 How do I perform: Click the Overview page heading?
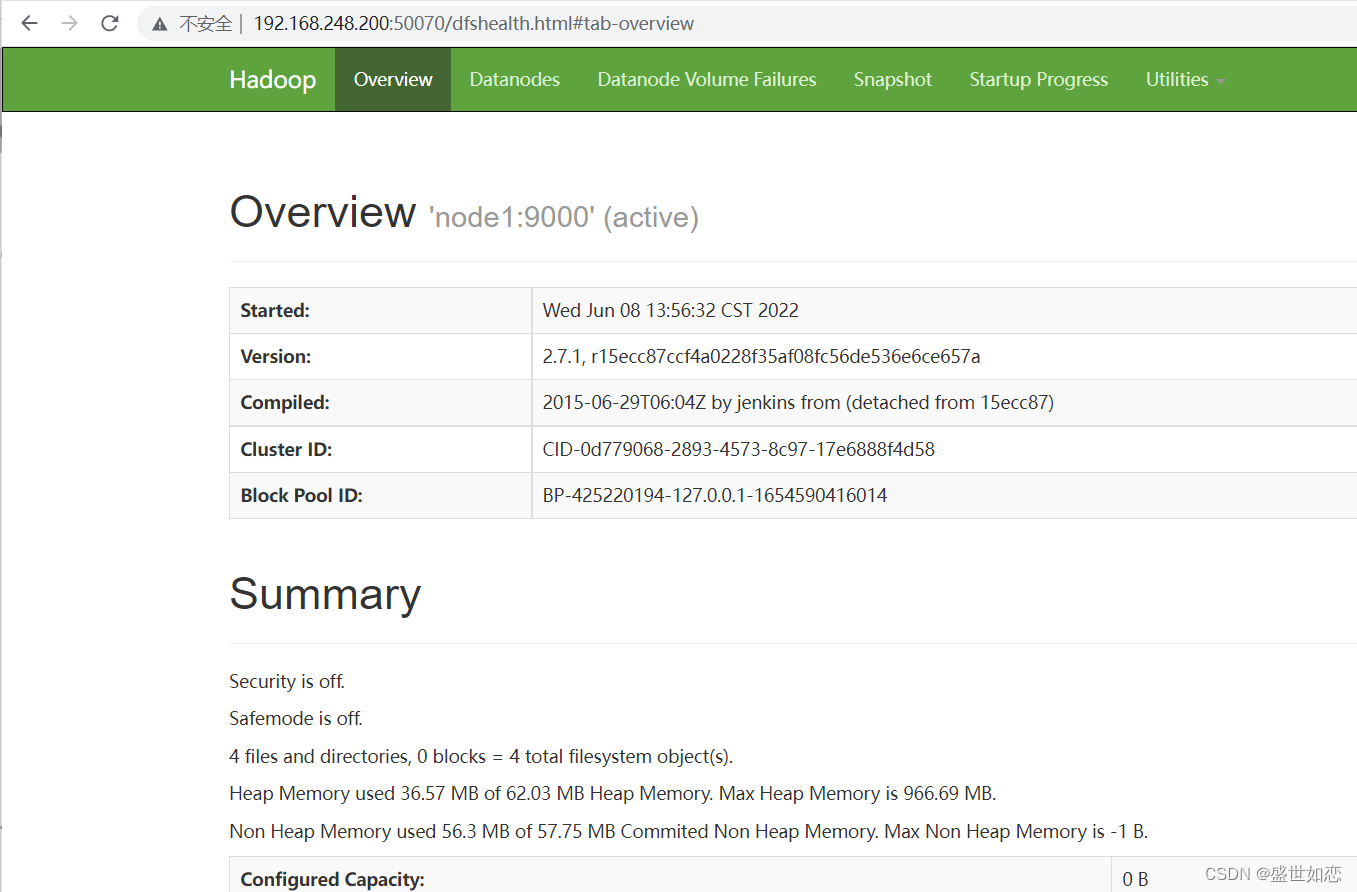(x=323, y=212)
